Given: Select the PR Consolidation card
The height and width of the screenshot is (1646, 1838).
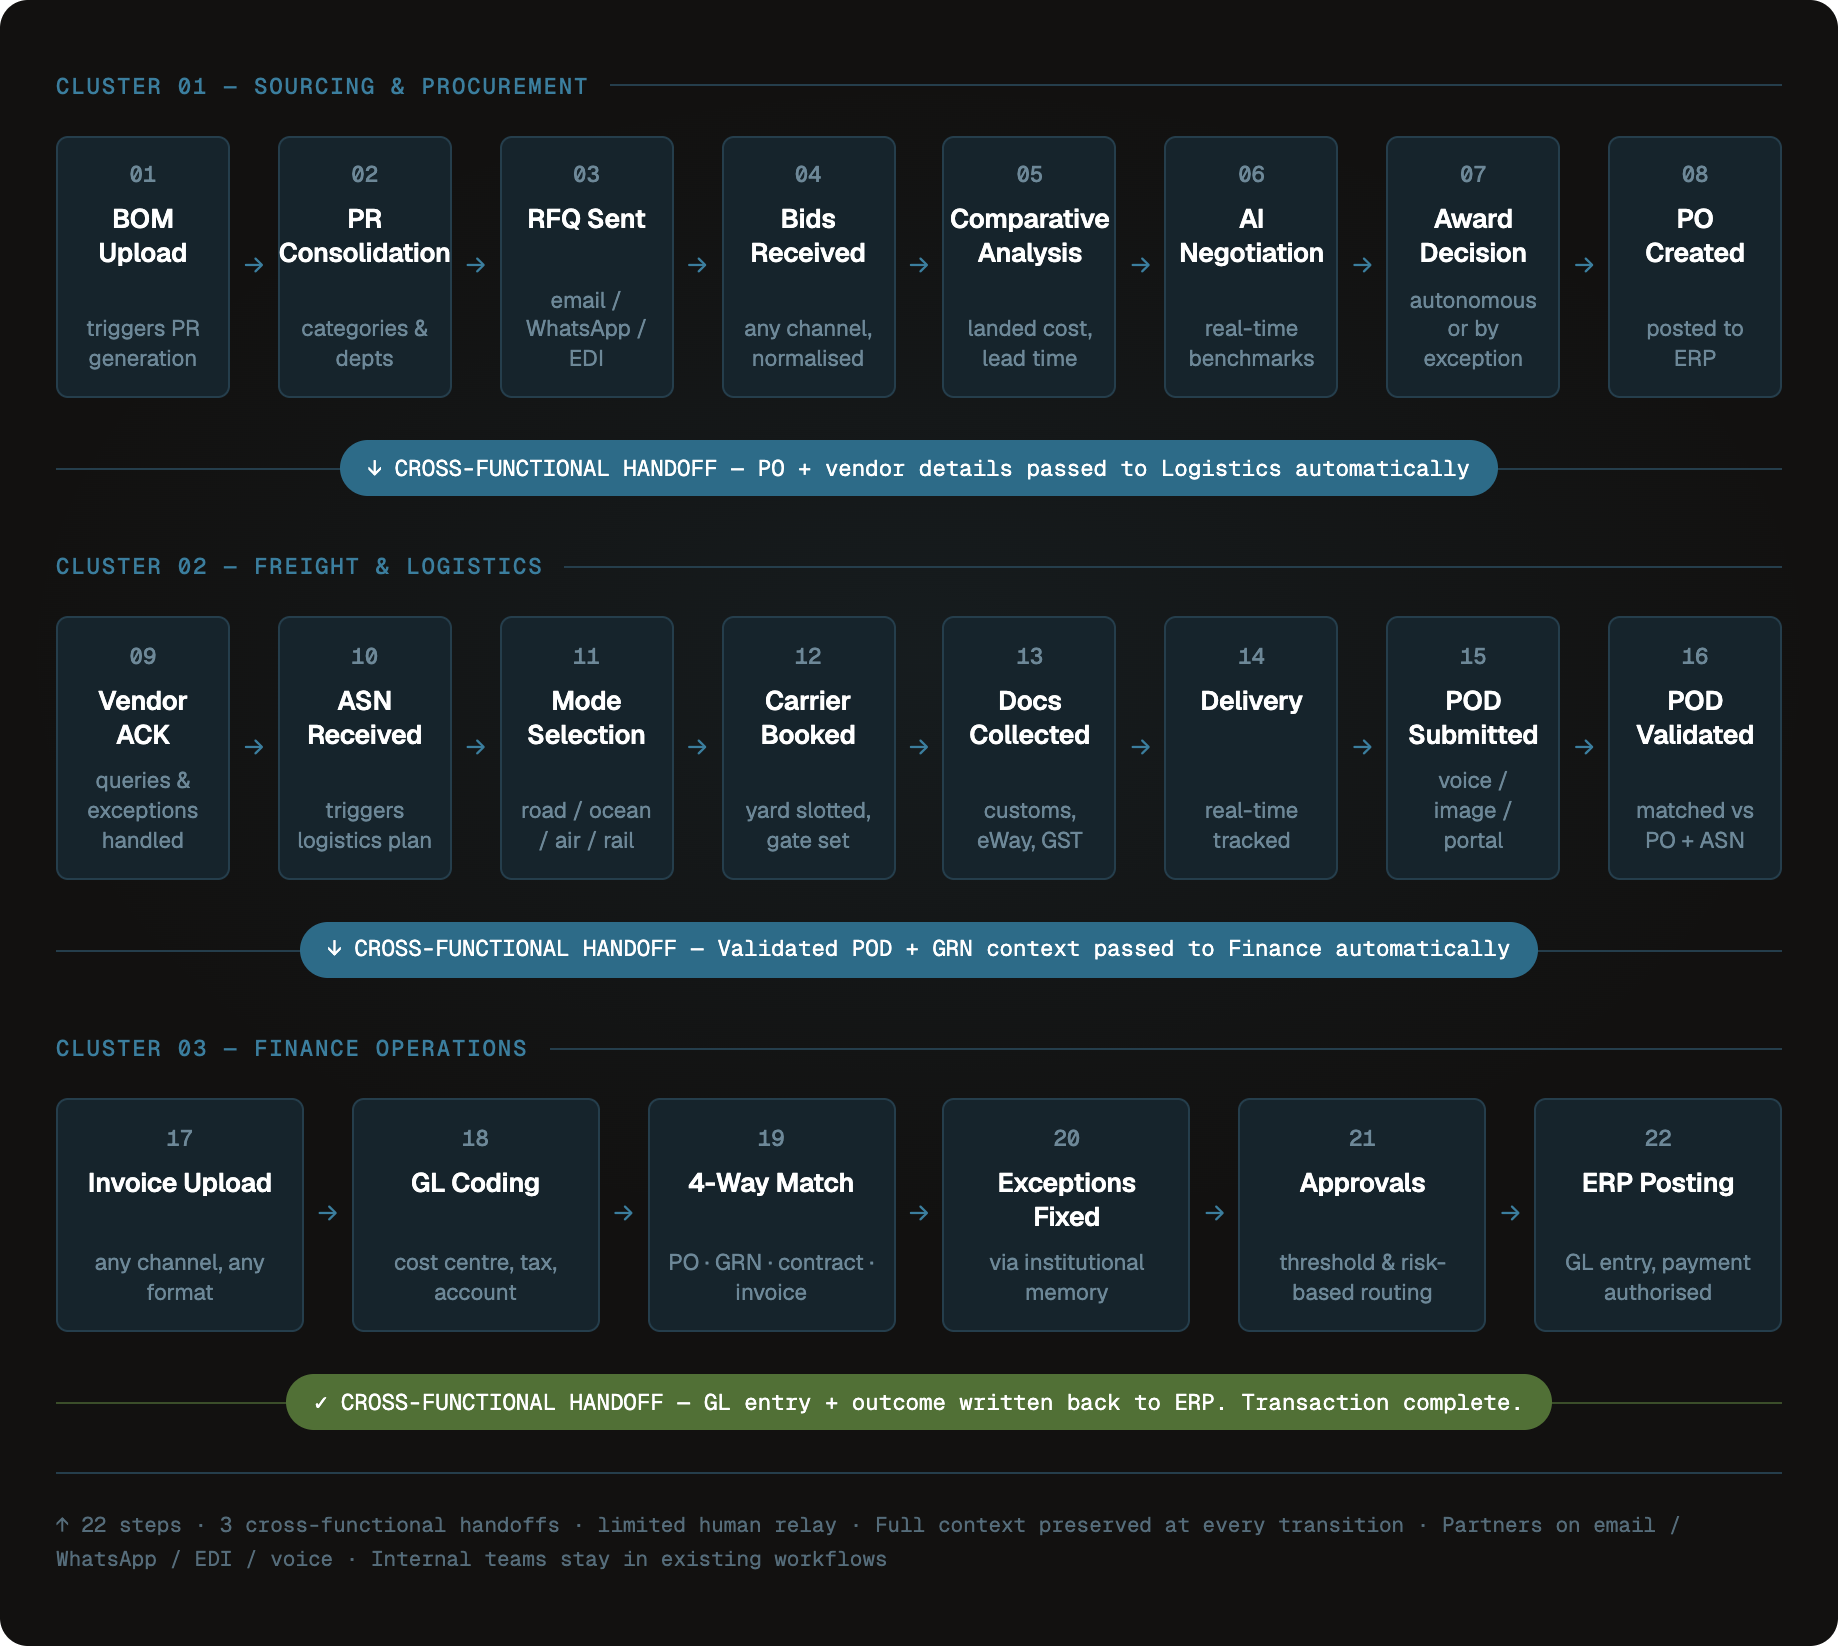Looking at the screenshot, I should click(x=365, y=267).
